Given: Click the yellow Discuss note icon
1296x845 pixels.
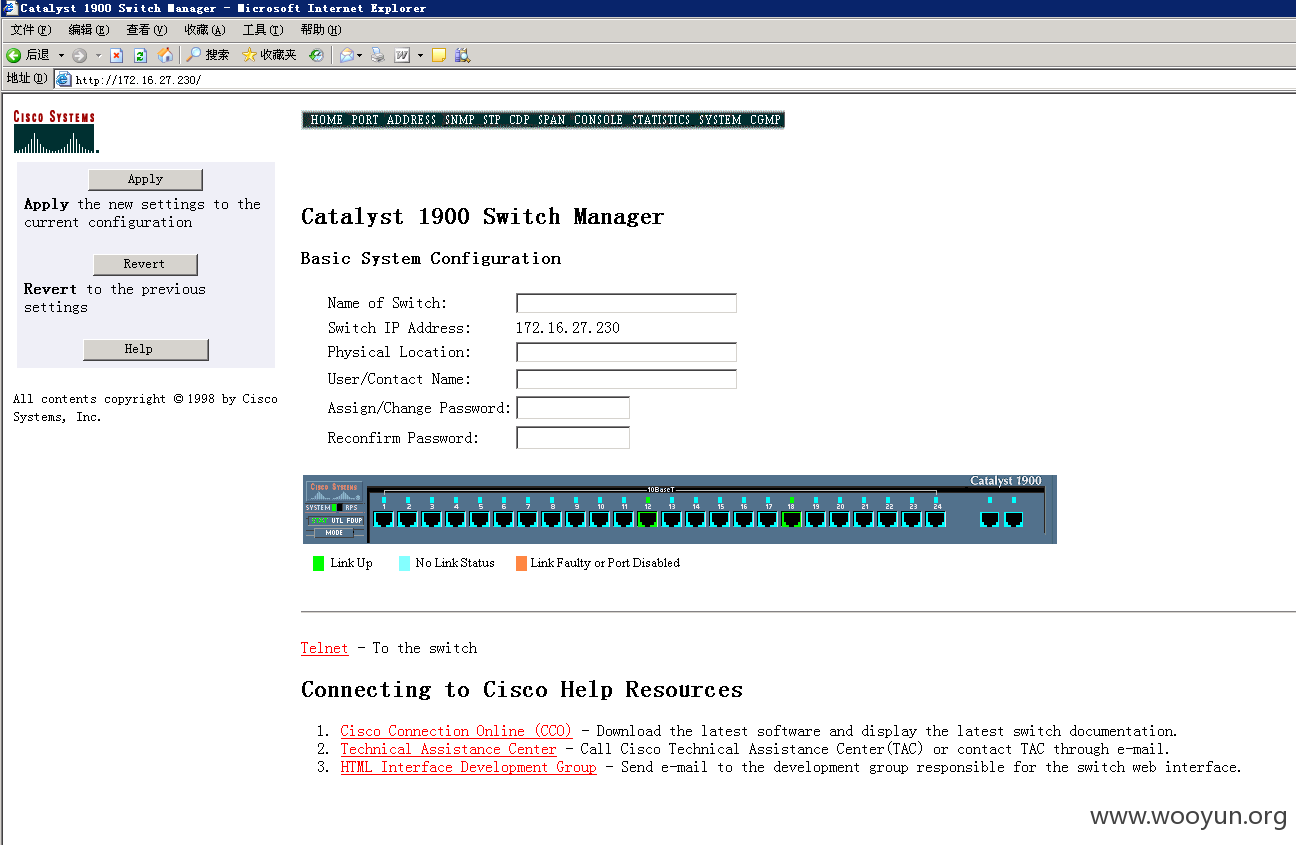Looking at the screenshot, I should click(438, 55).
